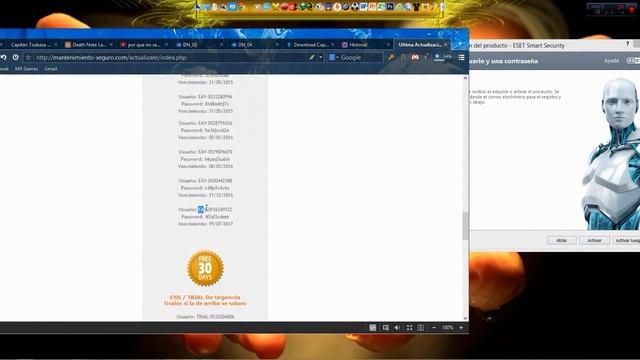Click the pencil icon in address bar
The image size is (640, 360).
click(x=312, y=58)
